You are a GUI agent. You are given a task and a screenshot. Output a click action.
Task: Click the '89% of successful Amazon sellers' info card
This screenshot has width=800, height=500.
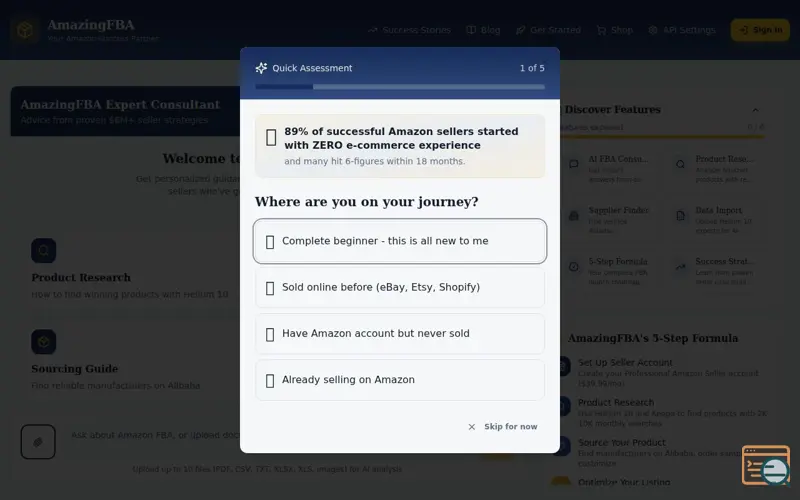click(x=399, y=146)
